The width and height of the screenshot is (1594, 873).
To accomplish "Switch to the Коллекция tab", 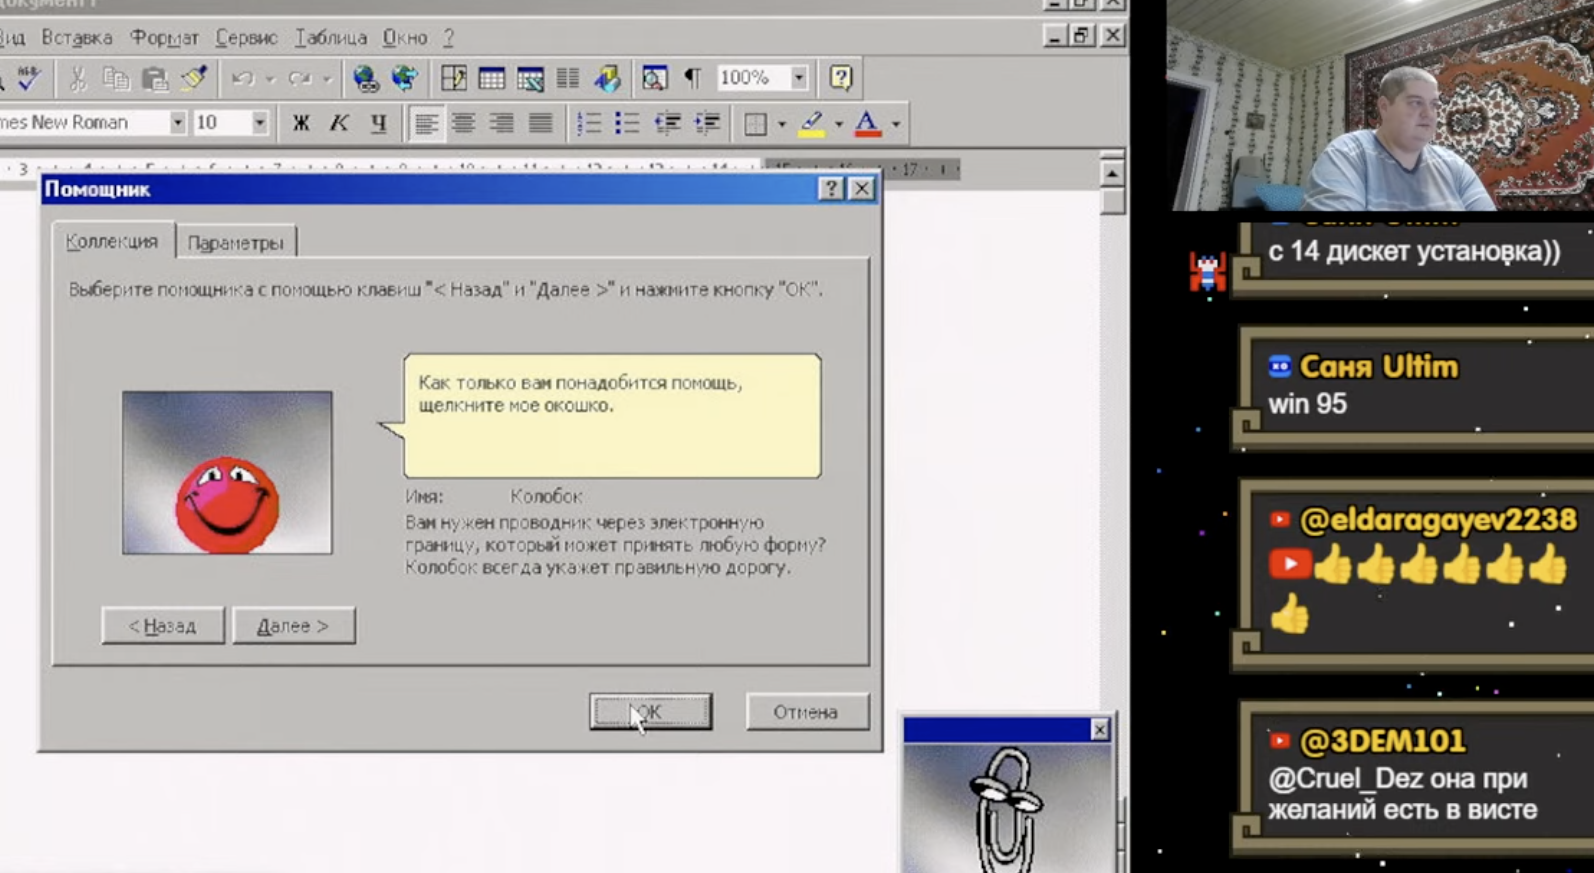I will pyautogui.click(x=112, y=241).
